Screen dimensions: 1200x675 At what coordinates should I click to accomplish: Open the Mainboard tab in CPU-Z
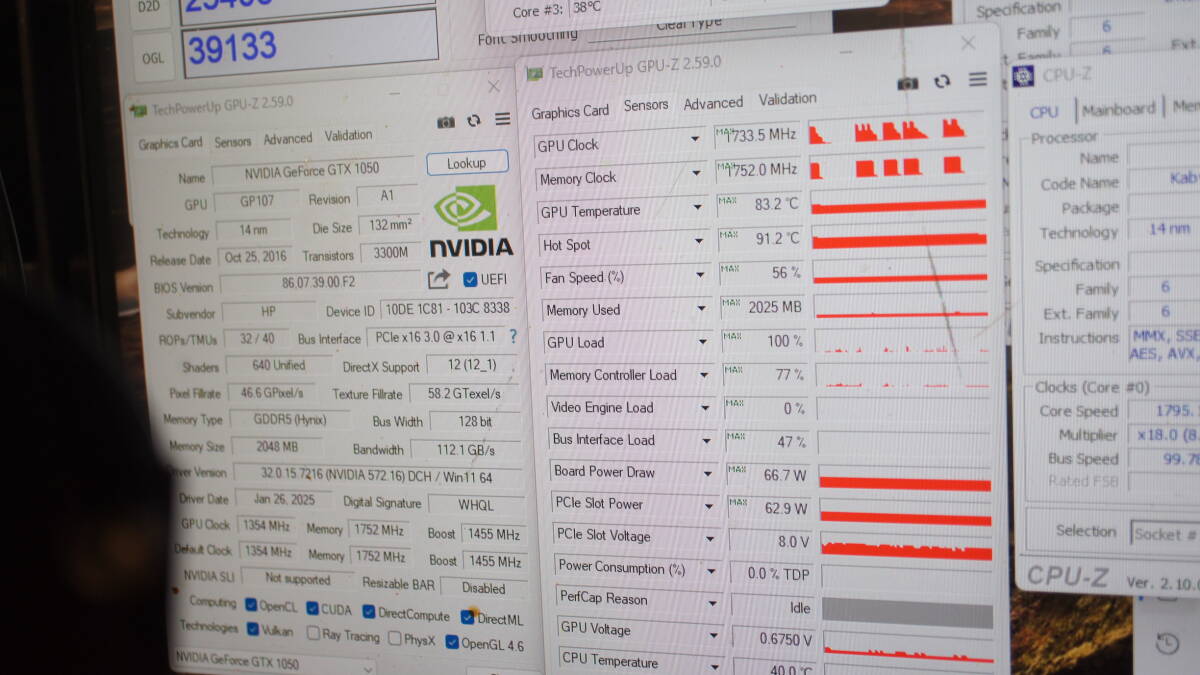(x=1119, y=109)
